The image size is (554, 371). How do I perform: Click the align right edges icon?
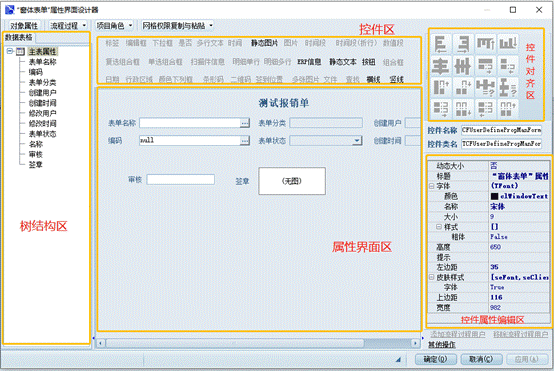pos(463,44)
